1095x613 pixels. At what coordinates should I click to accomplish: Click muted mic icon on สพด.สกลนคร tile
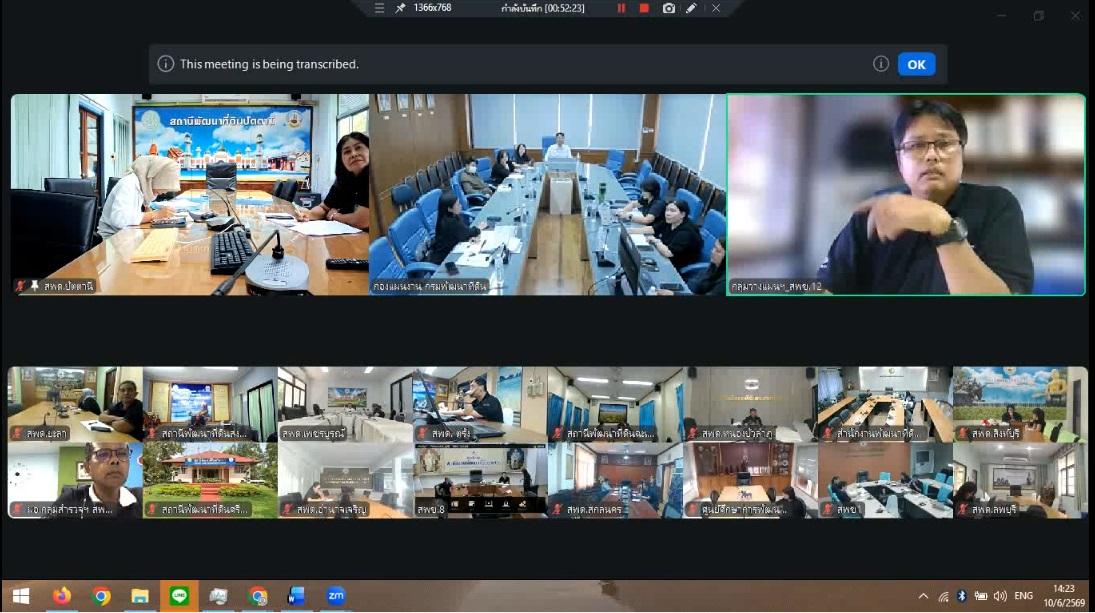(x=557, y=510)
